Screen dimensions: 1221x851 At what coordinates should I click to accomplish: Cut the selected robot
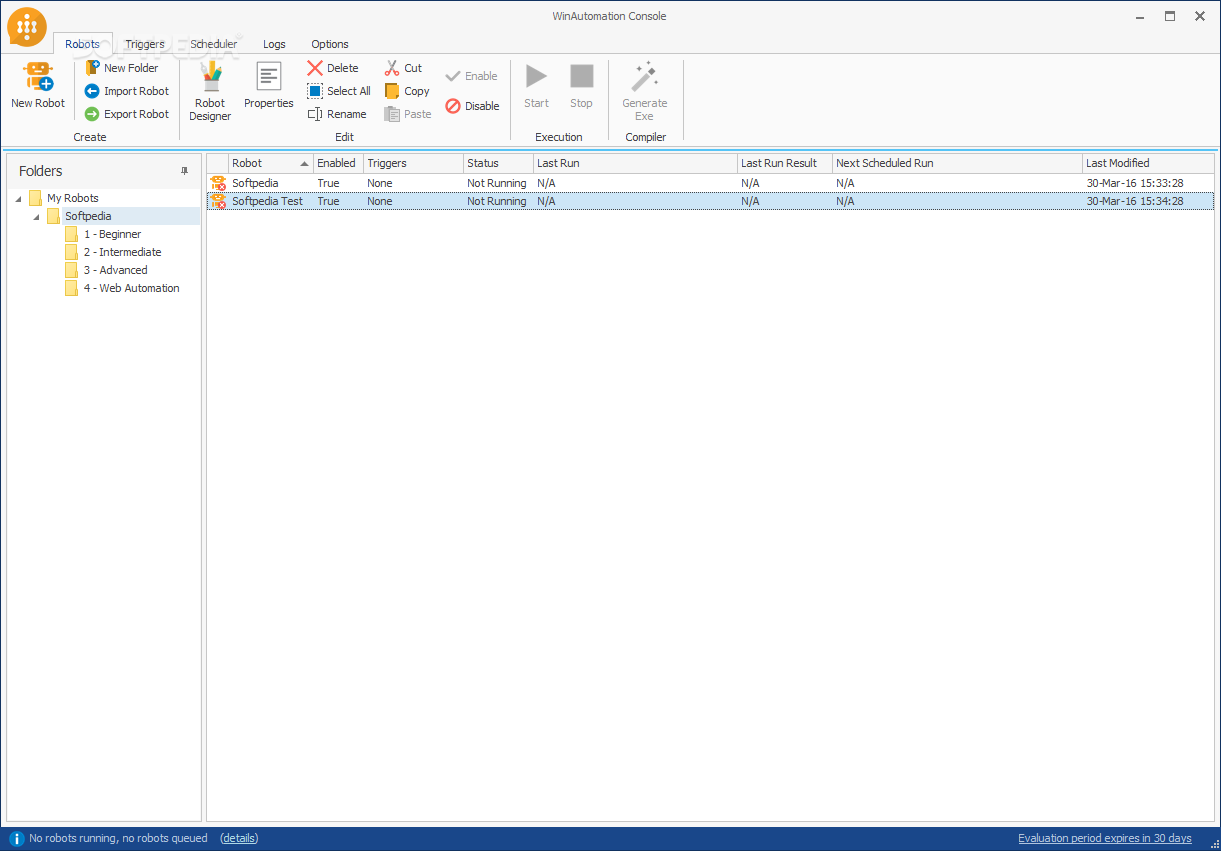click(x=404, y=68)
